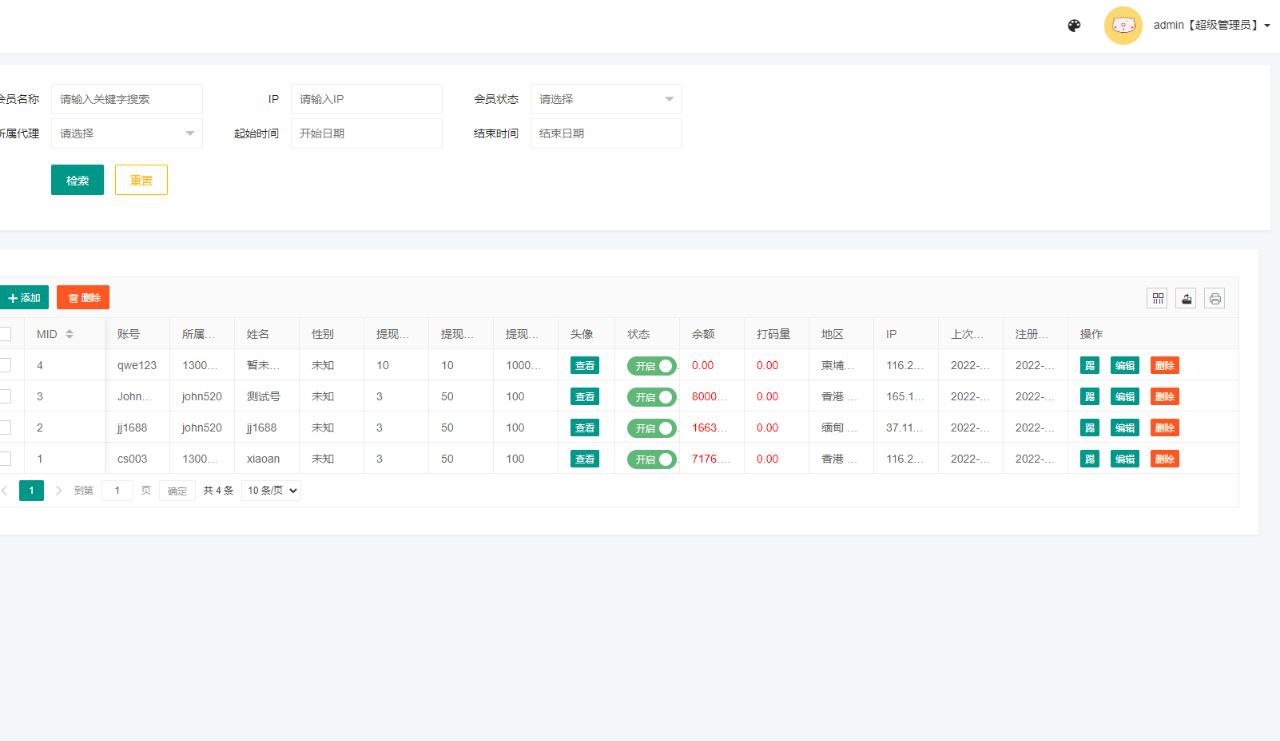Viewport: 1280px width, 741px height.
Task: Toggle status switch for account cs003
Action: 651,460
